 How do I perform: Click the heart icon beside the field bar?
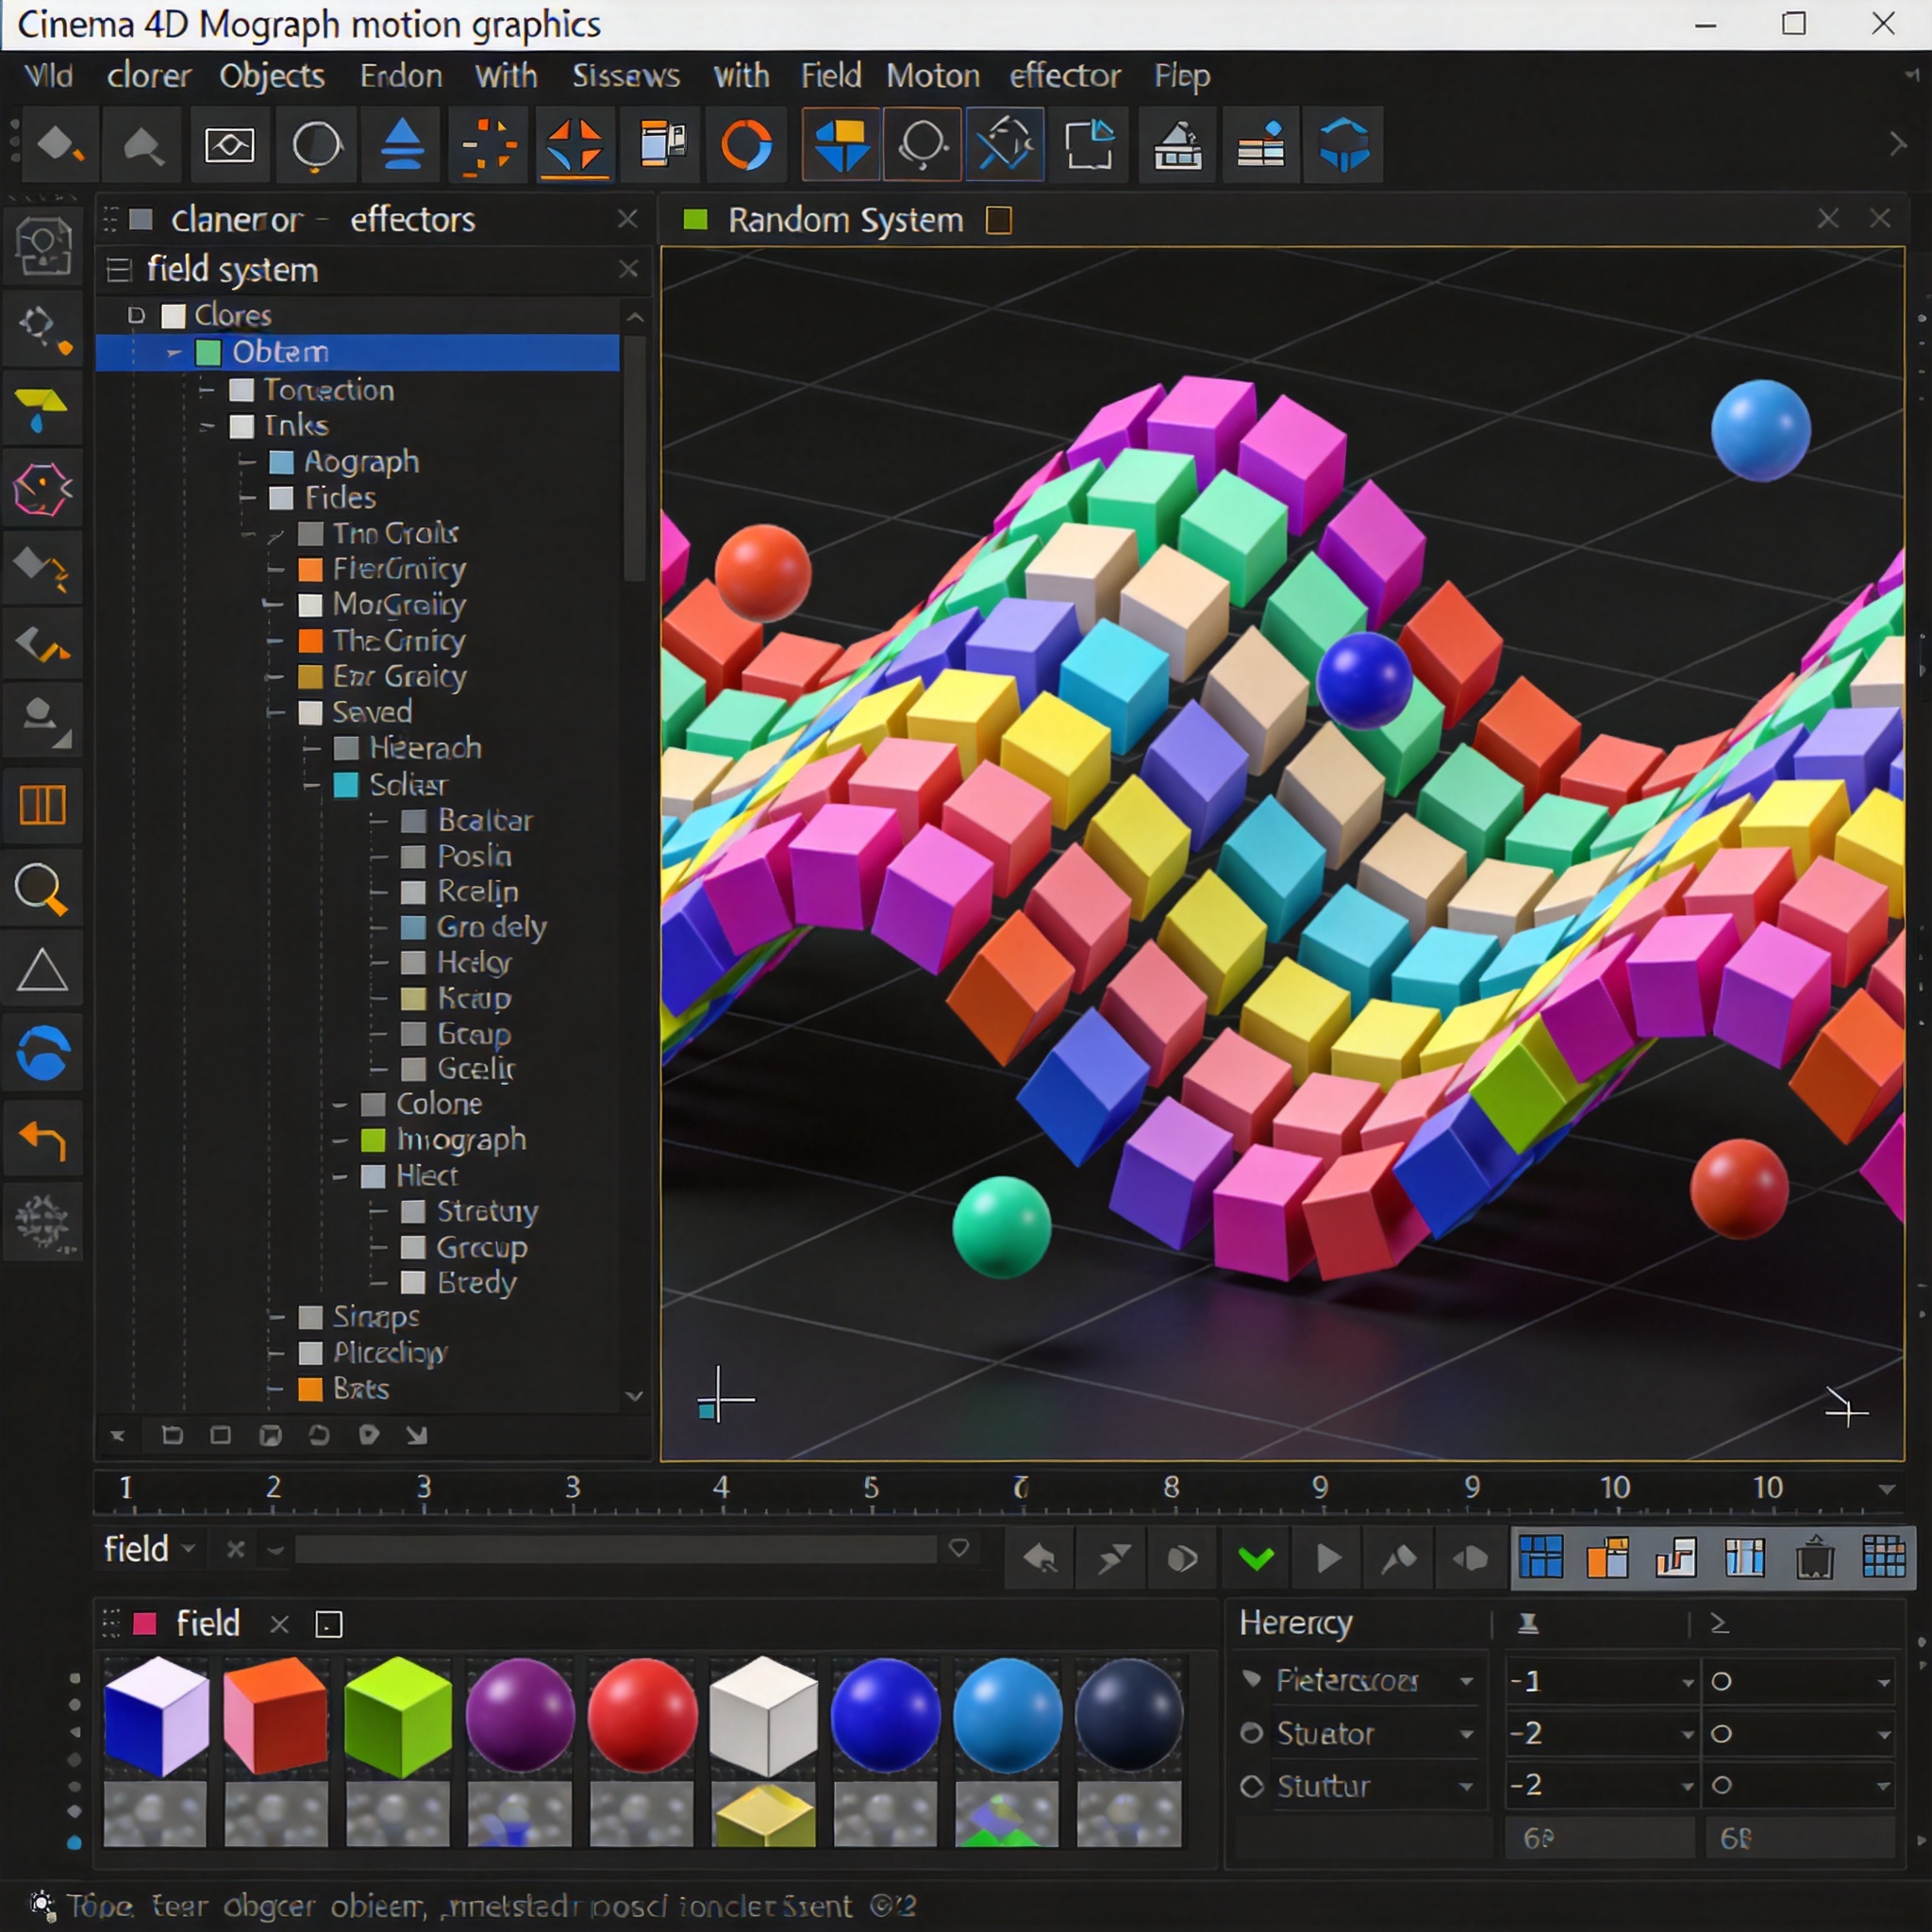959,1549
